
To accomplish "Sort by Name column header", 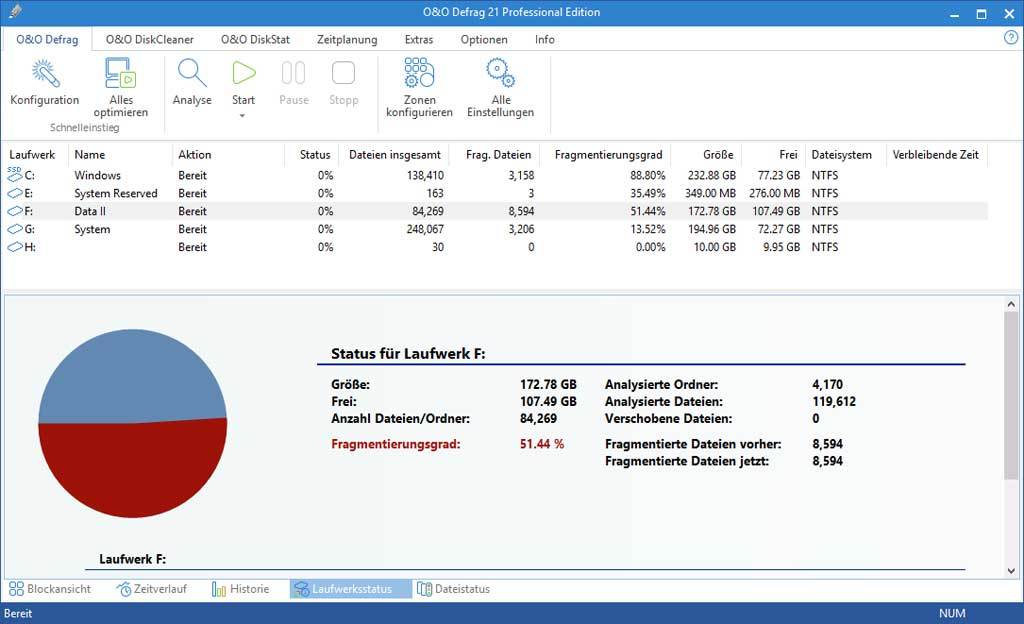I will (89, 155).
